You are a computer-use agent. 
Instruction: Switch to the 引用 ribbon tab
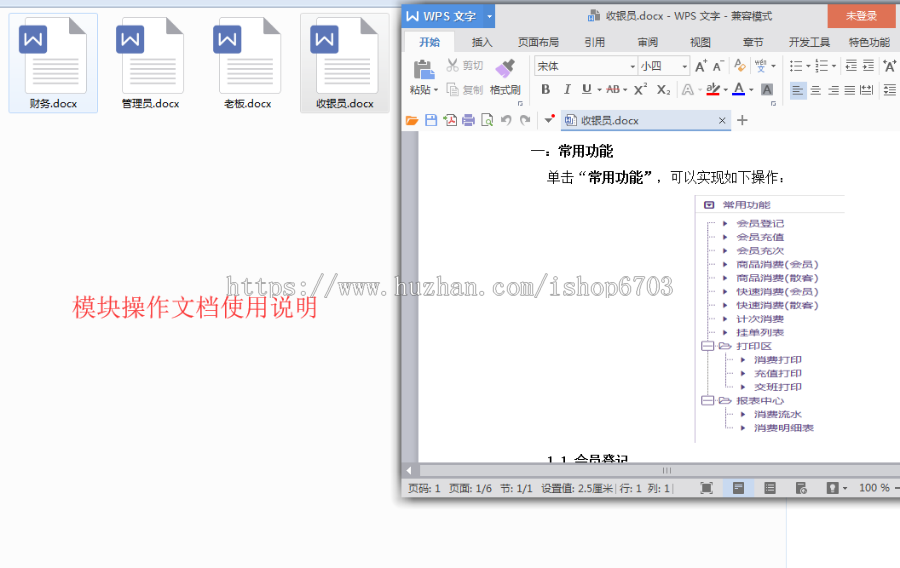595,42
